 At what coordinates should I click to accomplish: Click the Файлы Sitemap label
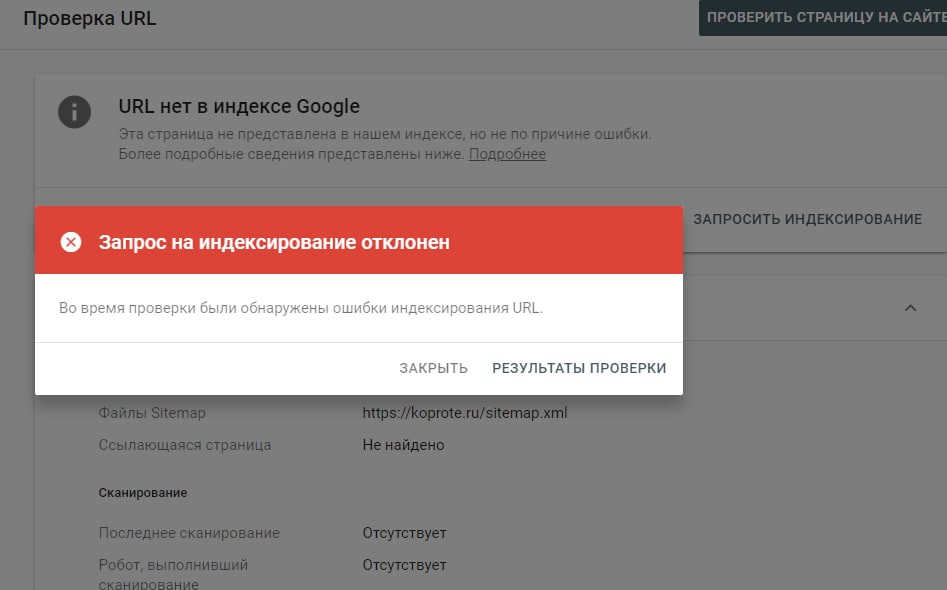[152, 413]
